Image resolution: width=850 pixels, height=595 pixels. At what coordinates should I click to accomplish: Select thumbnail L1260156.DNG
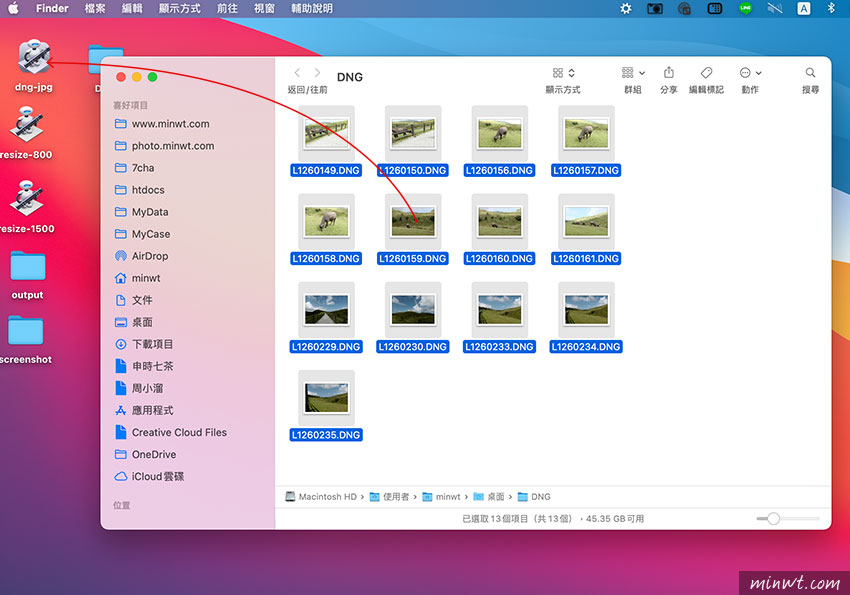coord(500,133)
